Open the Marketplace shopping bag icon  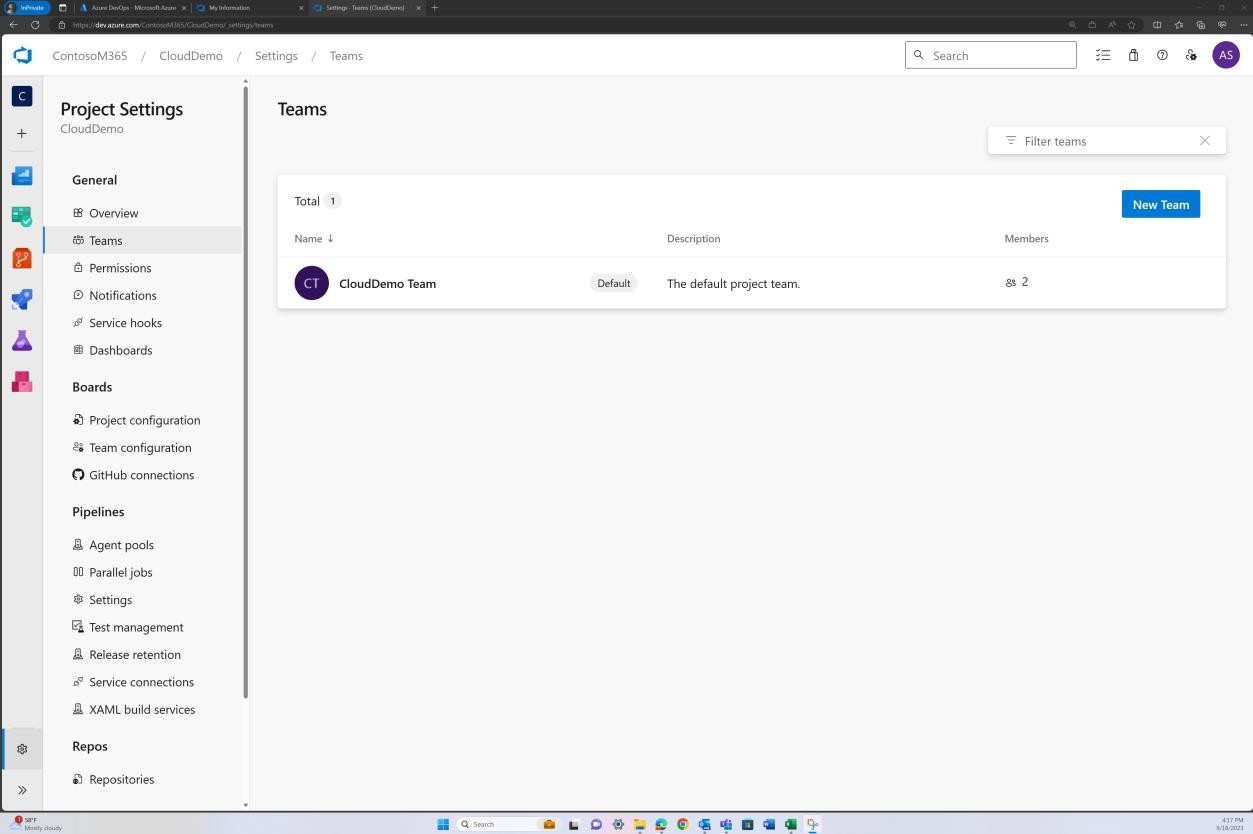[x=1133, y=55]
